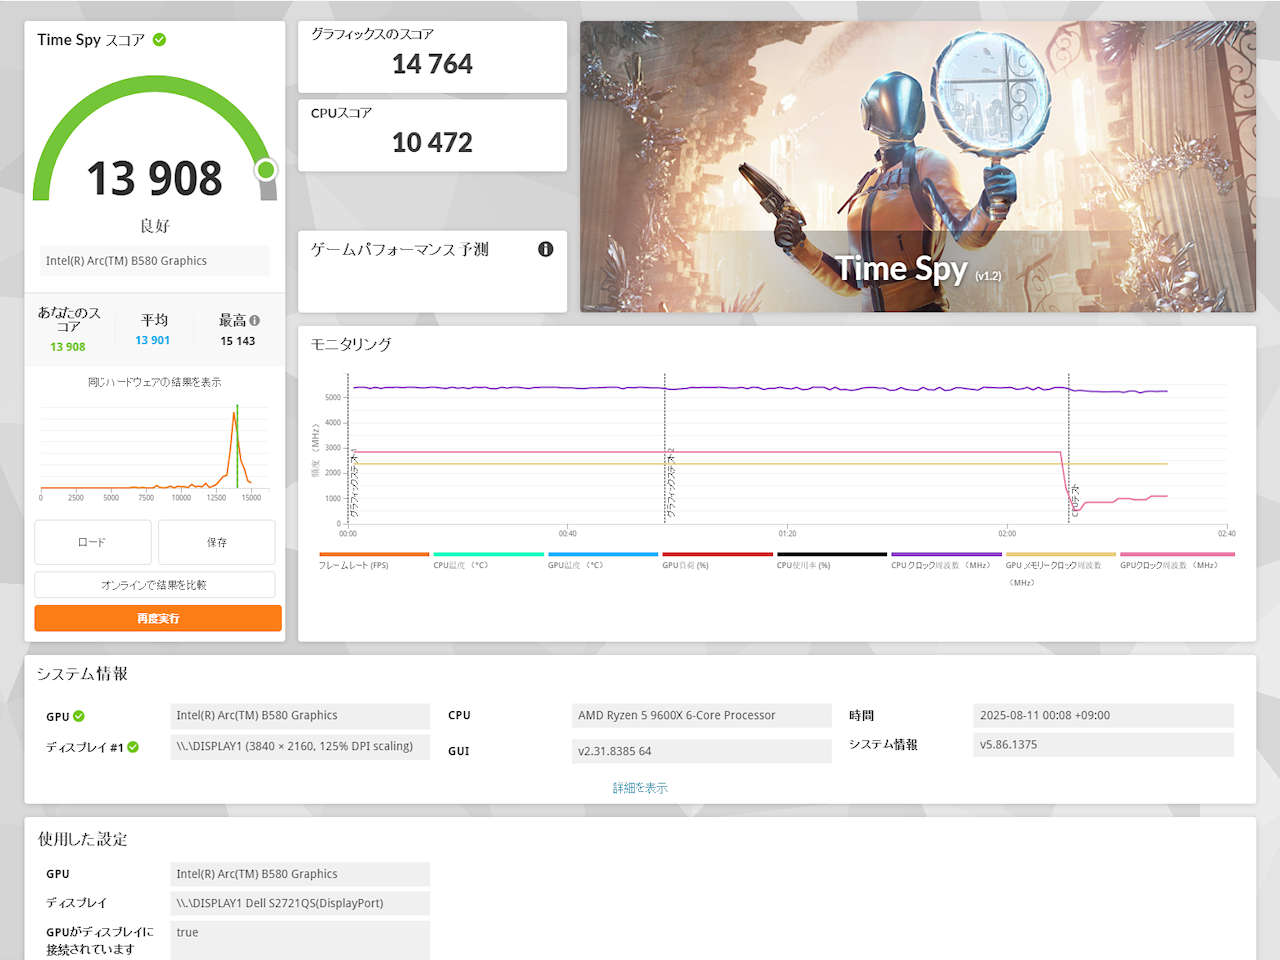The height and width of the screenshot is (960, 1280).
Task: Toggle the CPU温度 legend swatch
Action: tap(488, 554)
